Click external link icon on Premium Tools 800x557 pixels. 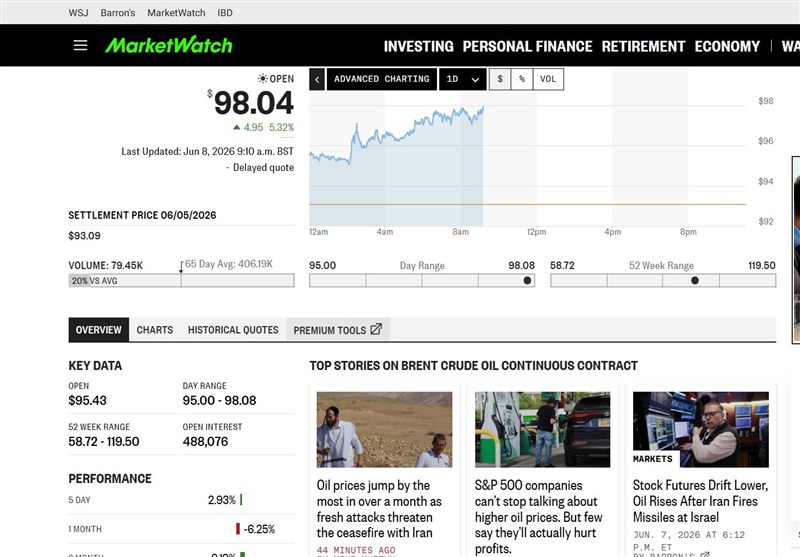(x=376, y=330)
